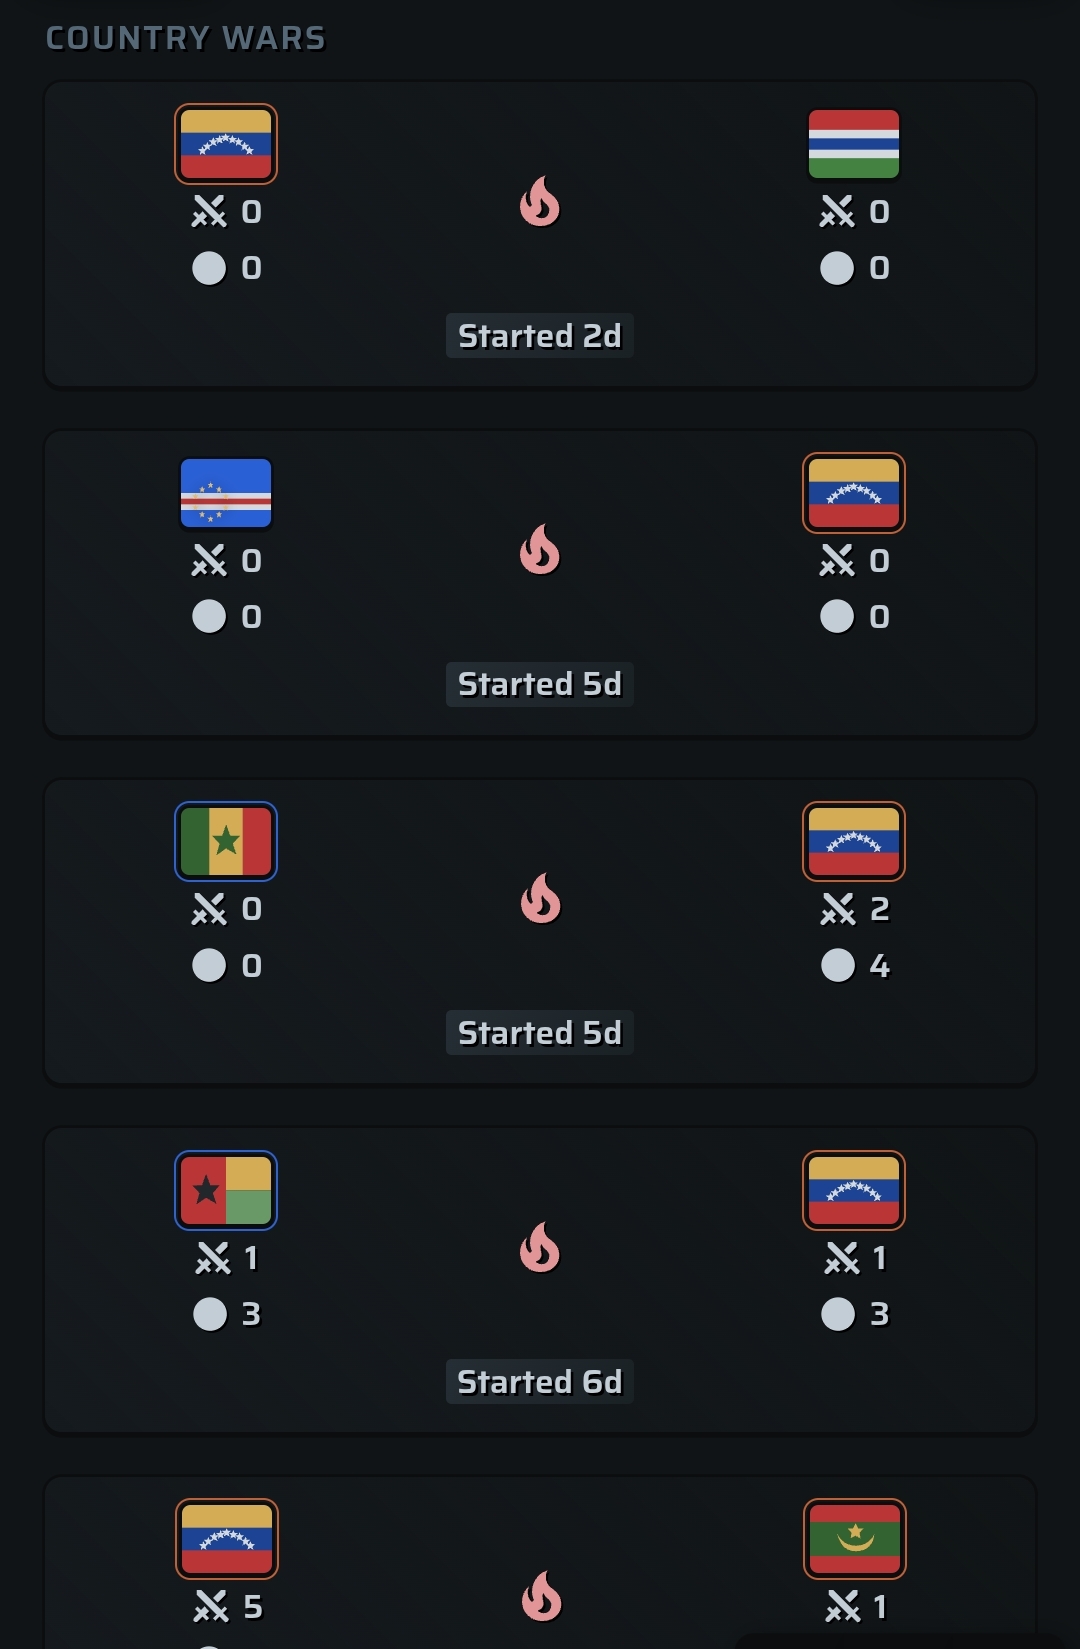
Task: Tap the grey circle showing 3 under Guinea-Bissau
Action: (x=210, y=1314)
